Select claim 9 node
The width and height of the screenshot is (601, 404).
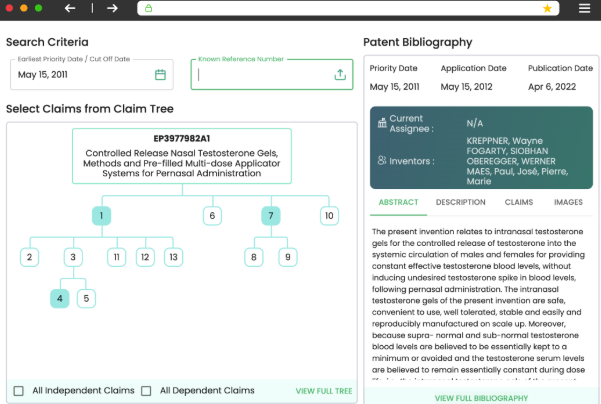(x=288, y=257)
